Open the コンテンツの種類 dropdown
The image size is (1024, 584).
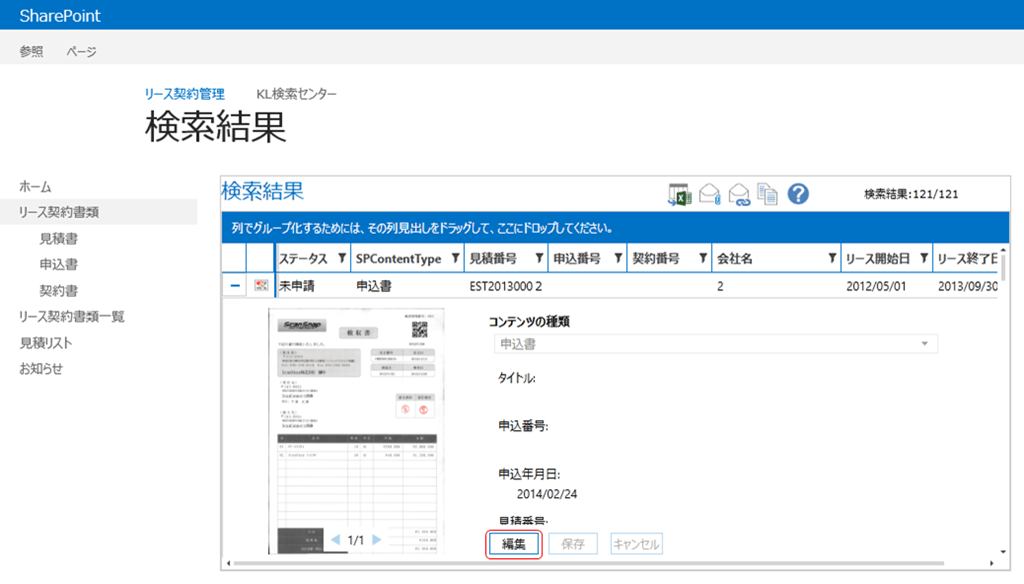(715, 344)
